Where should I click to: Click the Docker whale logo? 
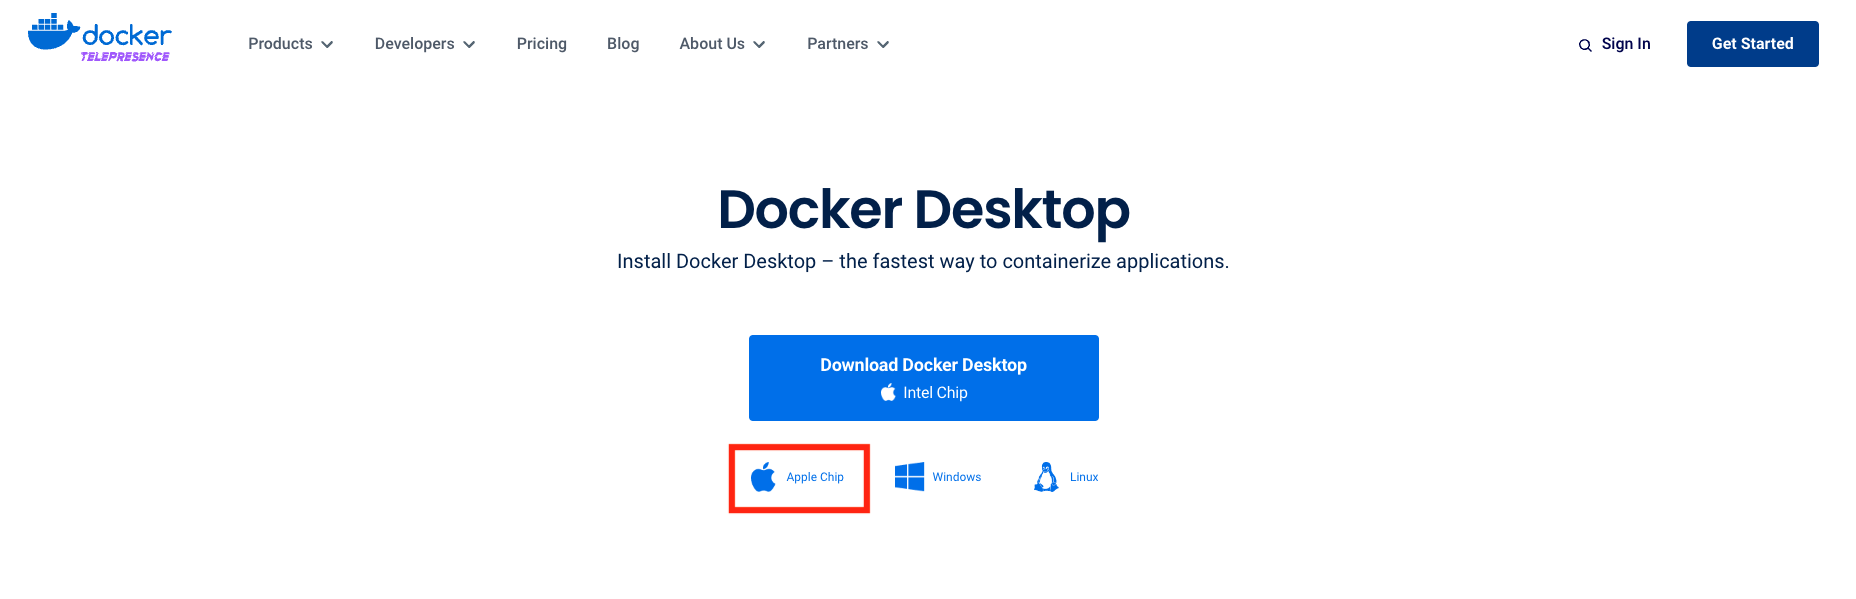click(x=54, y=32)
